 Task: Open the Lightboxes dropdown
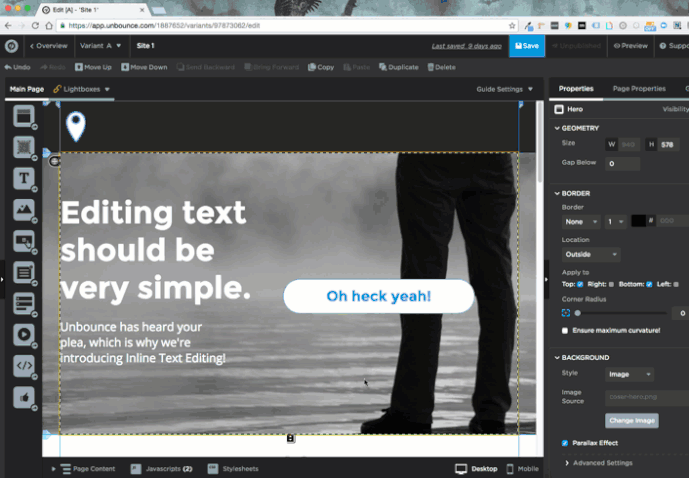pyautogui.click(x=82, y=89)
